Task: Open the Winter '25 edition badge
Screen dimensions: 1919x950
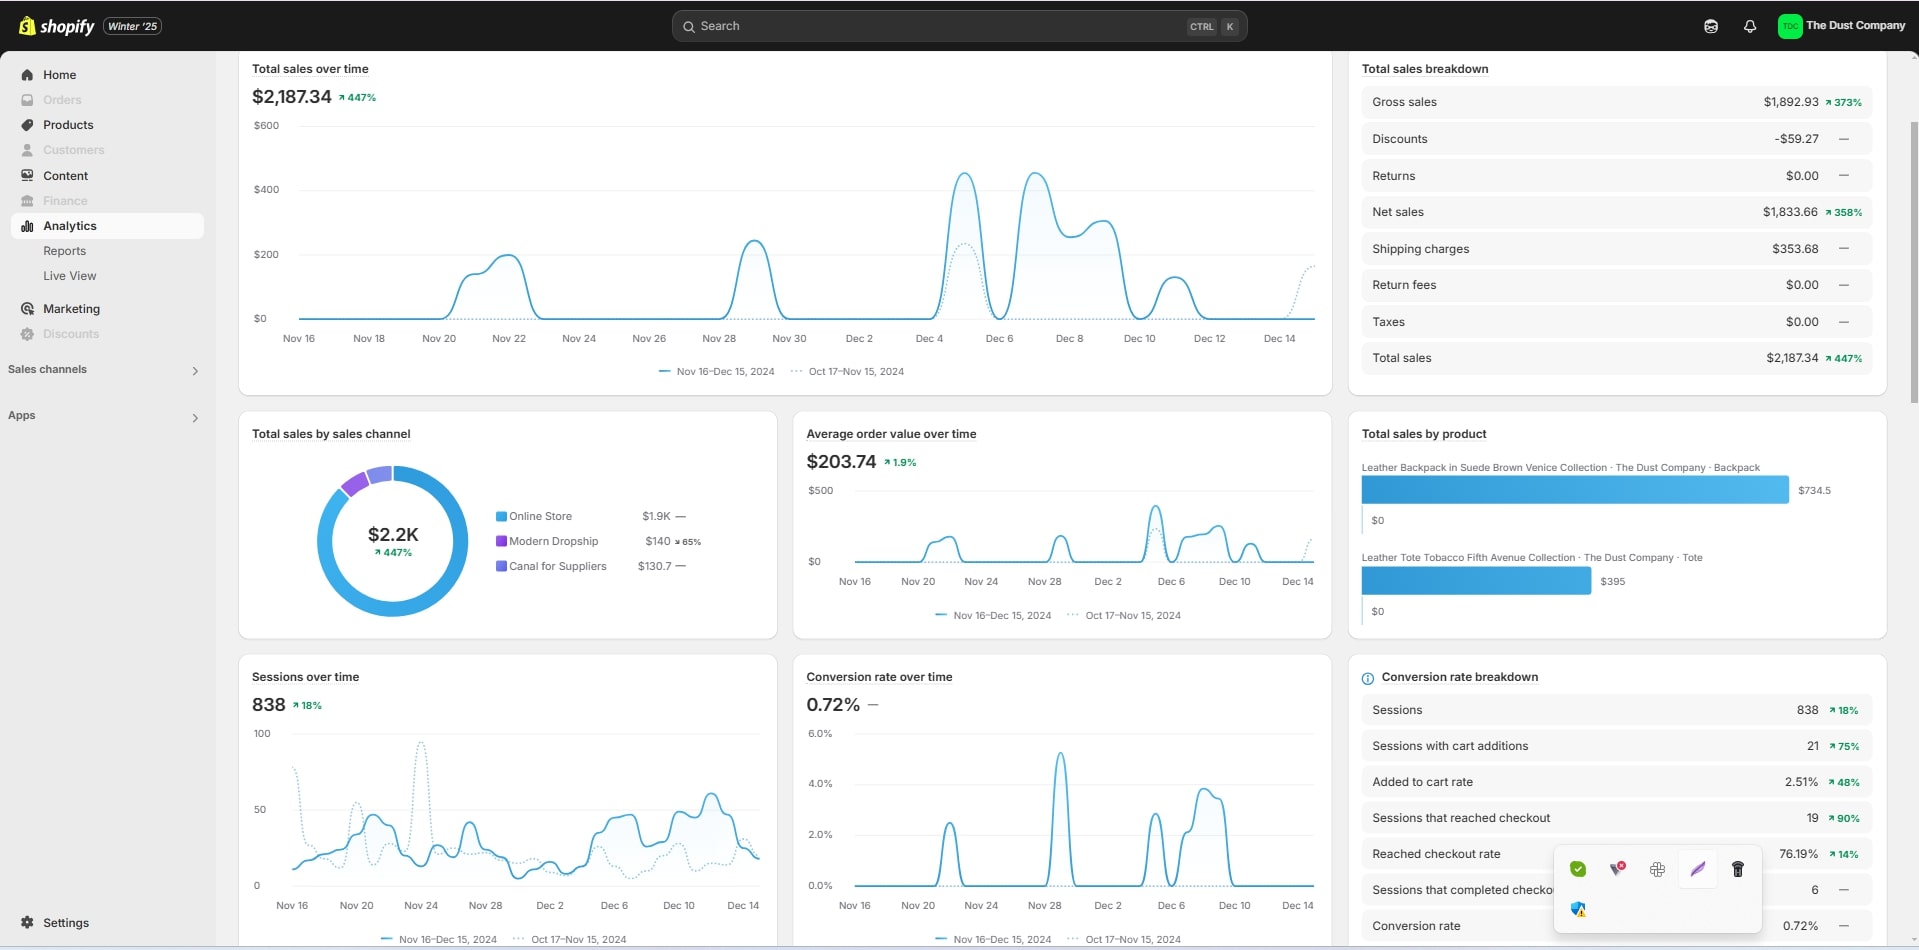Action: [x=133, y=26]
